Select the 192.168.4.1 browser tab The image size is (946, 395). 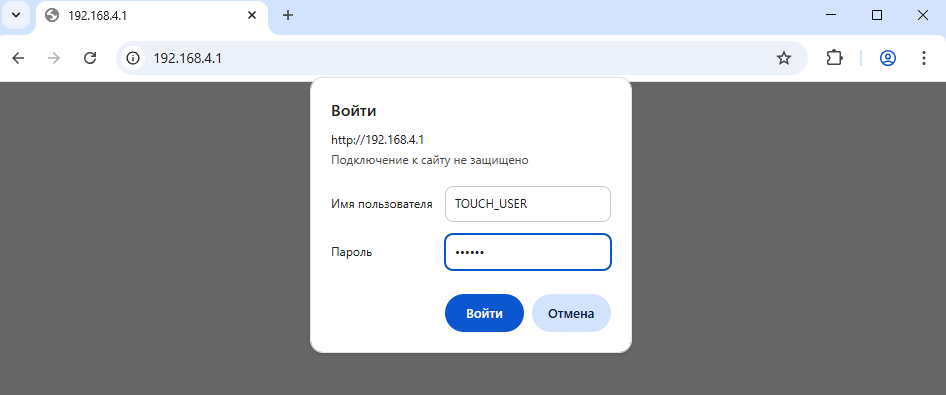pyautogui.click(x=152, y=16)
